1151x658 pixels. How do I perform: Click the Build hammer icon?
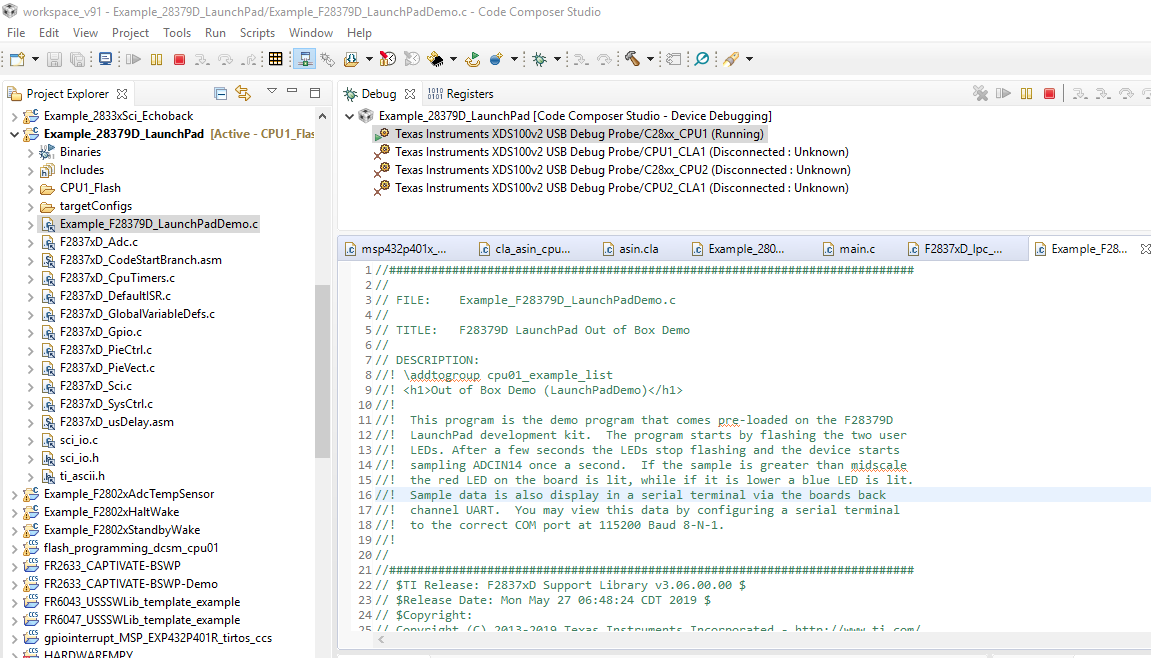pyautogui.click(x=632, y=59)
